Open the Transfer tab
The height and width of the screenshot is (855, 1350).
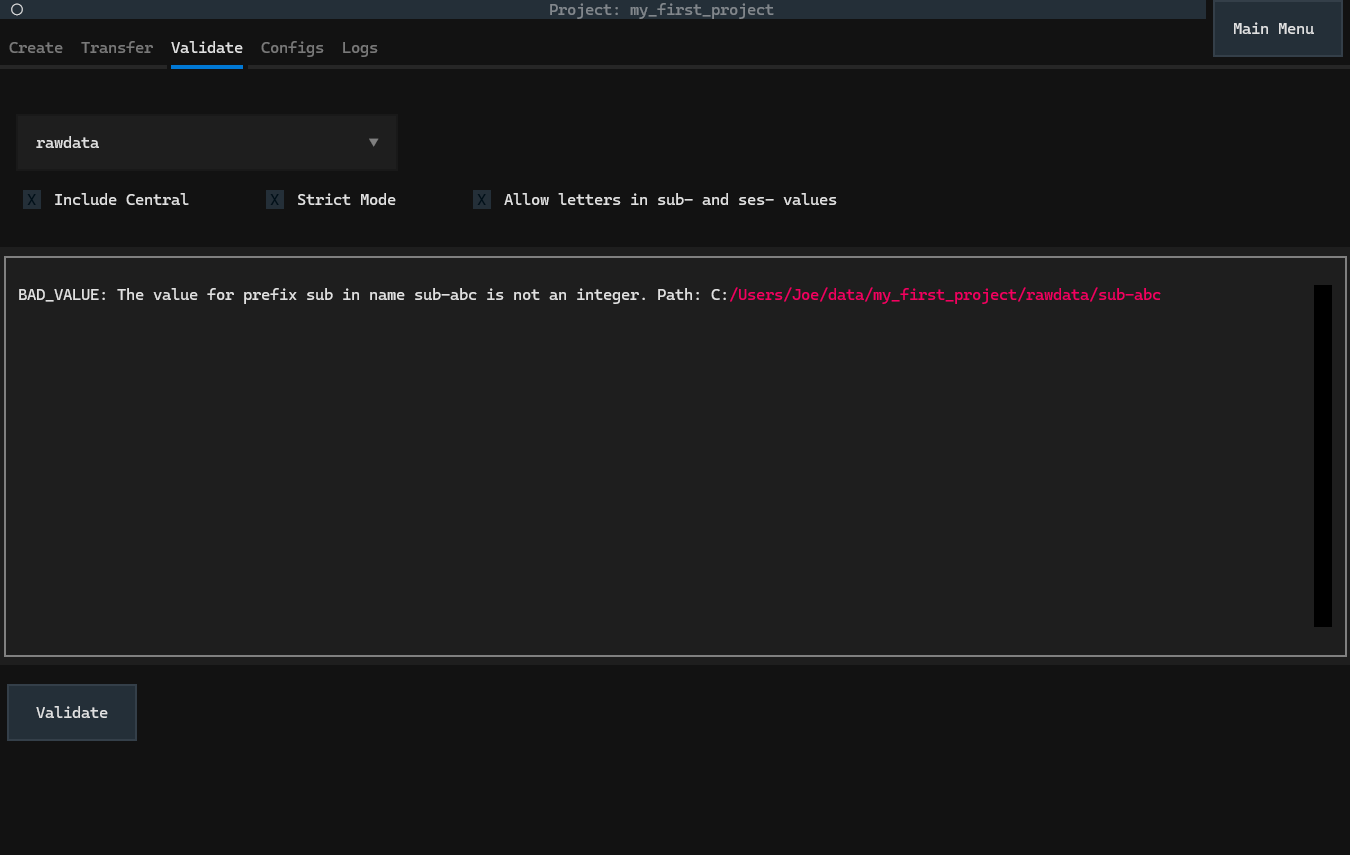[x=117, y=48]
